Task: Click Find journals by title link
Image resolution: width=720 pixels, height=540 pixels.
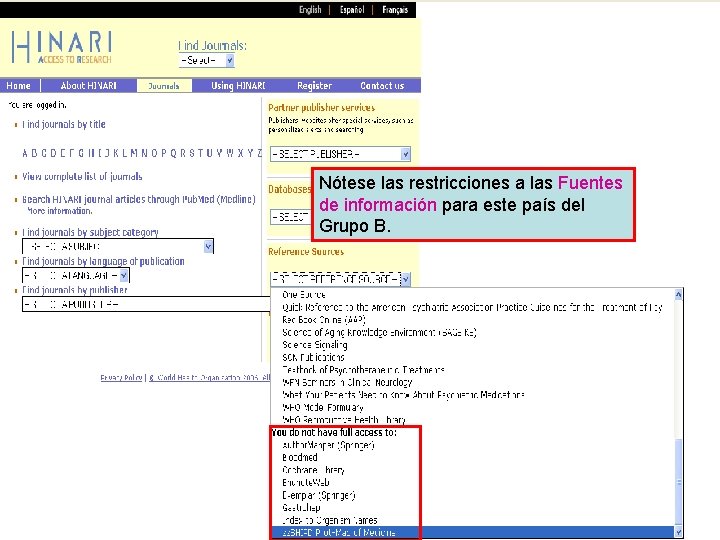Action: tap(64, 124)
